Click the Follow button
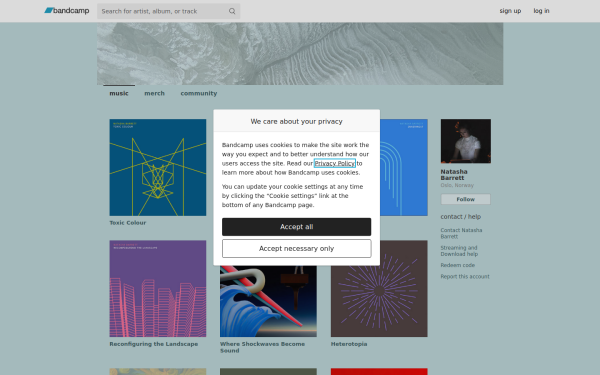This screenshot has height=375, width=600. [466, 199]
